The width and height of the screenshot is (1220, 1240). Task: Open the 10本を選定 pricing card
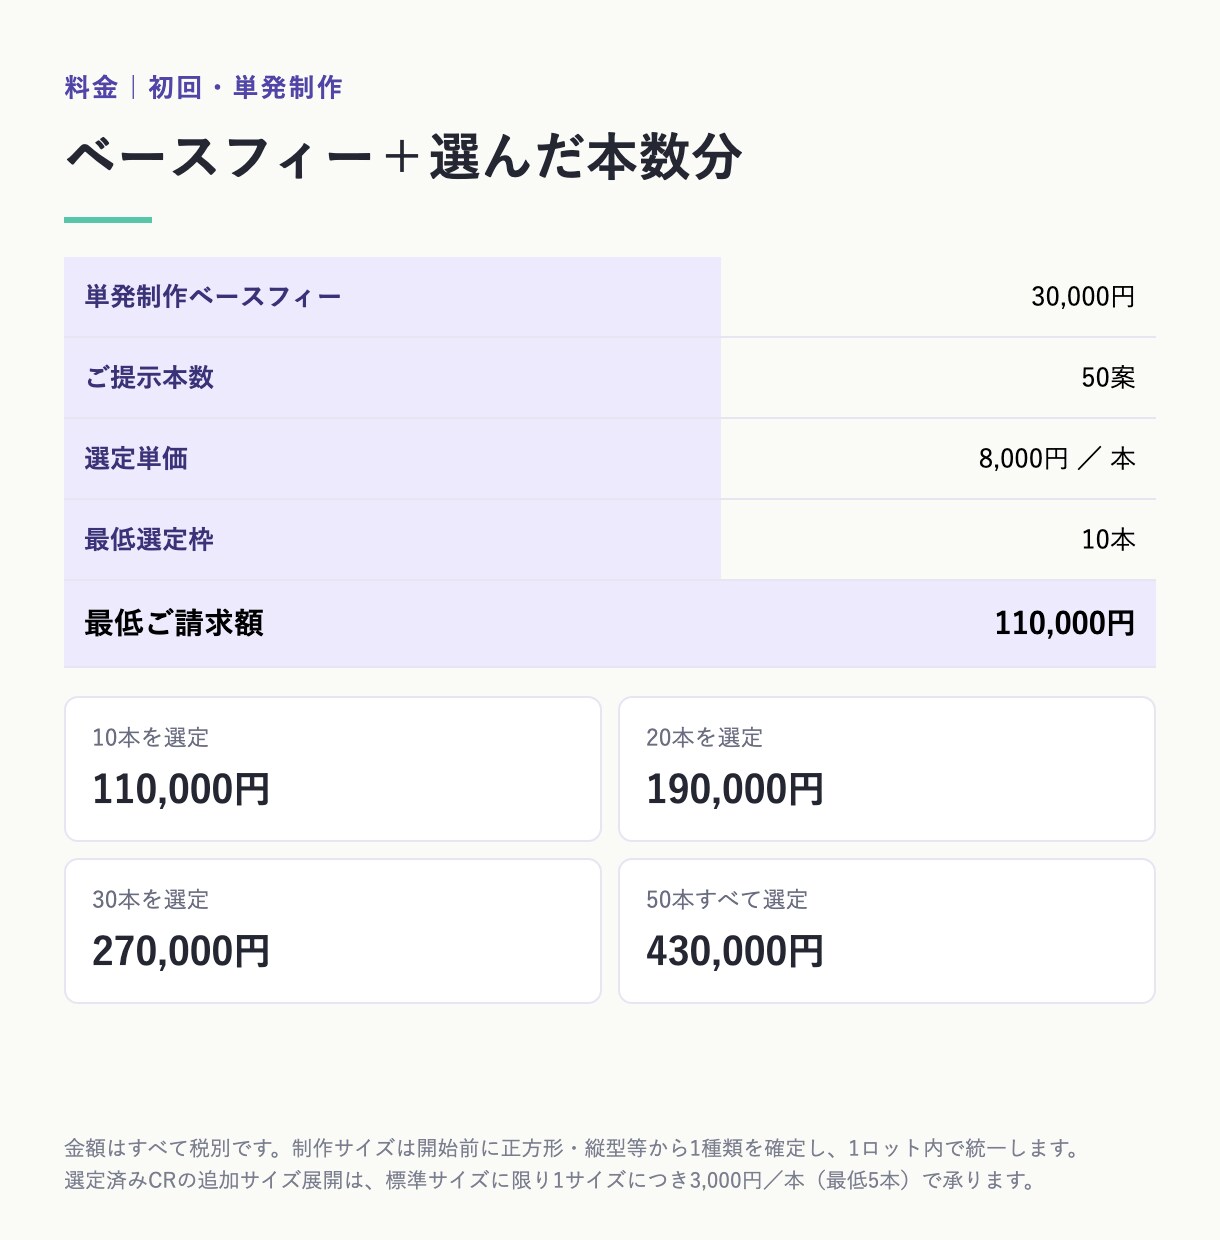(333, 769)
